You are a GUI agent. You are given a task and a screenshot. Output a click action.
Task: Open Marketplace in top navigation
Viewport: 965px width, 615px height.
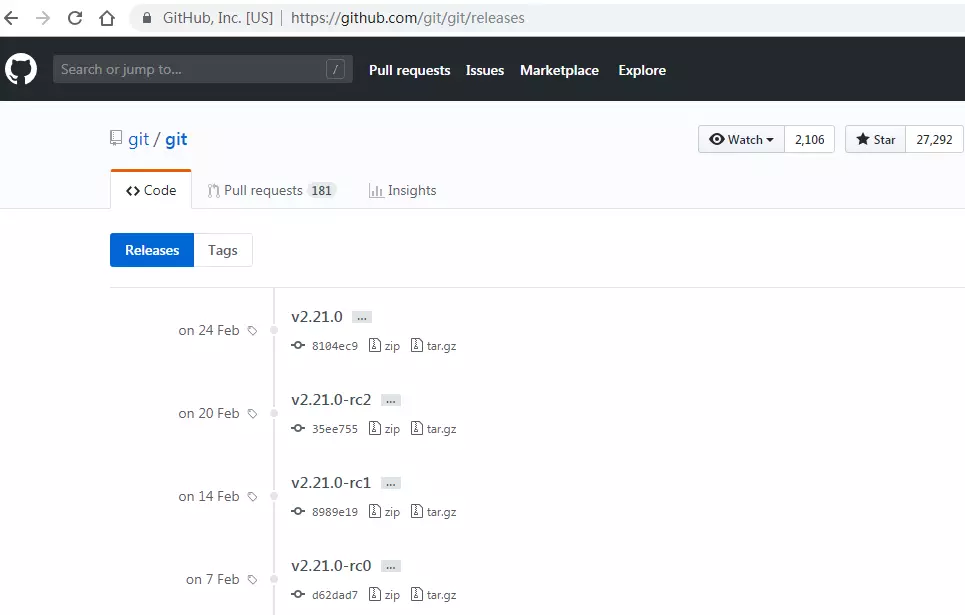(559, 70)
